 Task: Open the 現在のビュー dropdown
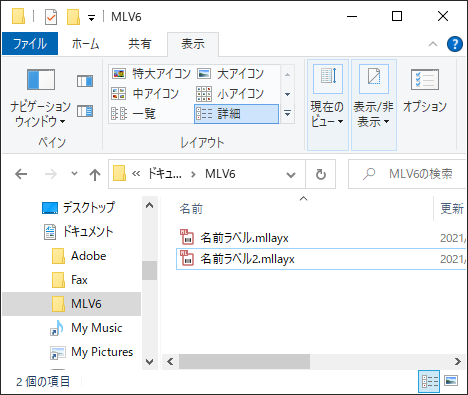point(328,105)
